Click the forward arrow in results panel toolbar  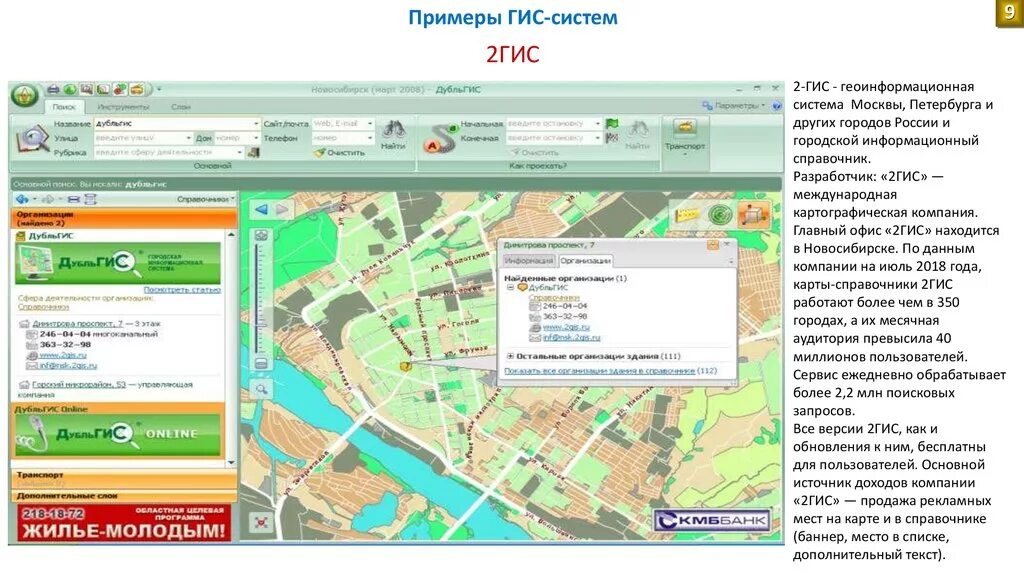pos(48,199)
